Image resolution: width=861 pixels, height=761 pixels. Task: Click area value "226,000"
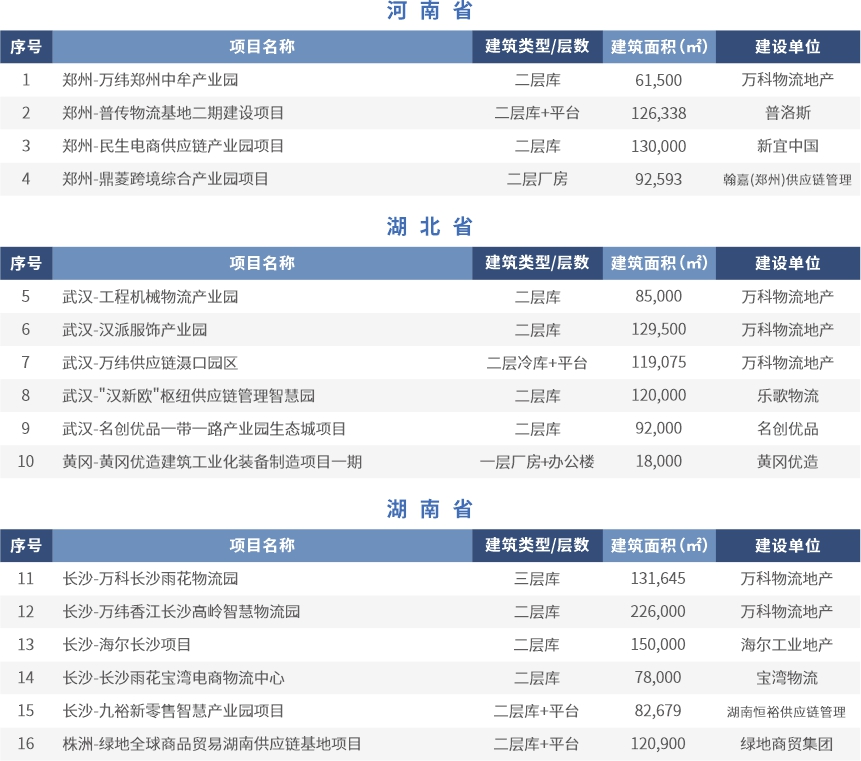[658, 612]
